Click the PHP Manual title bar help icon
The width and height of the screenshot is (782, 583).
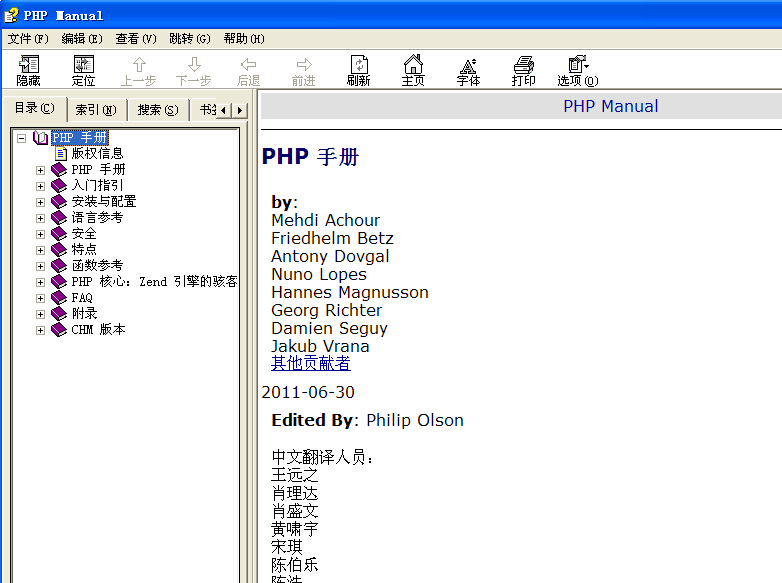coord(11,15)
